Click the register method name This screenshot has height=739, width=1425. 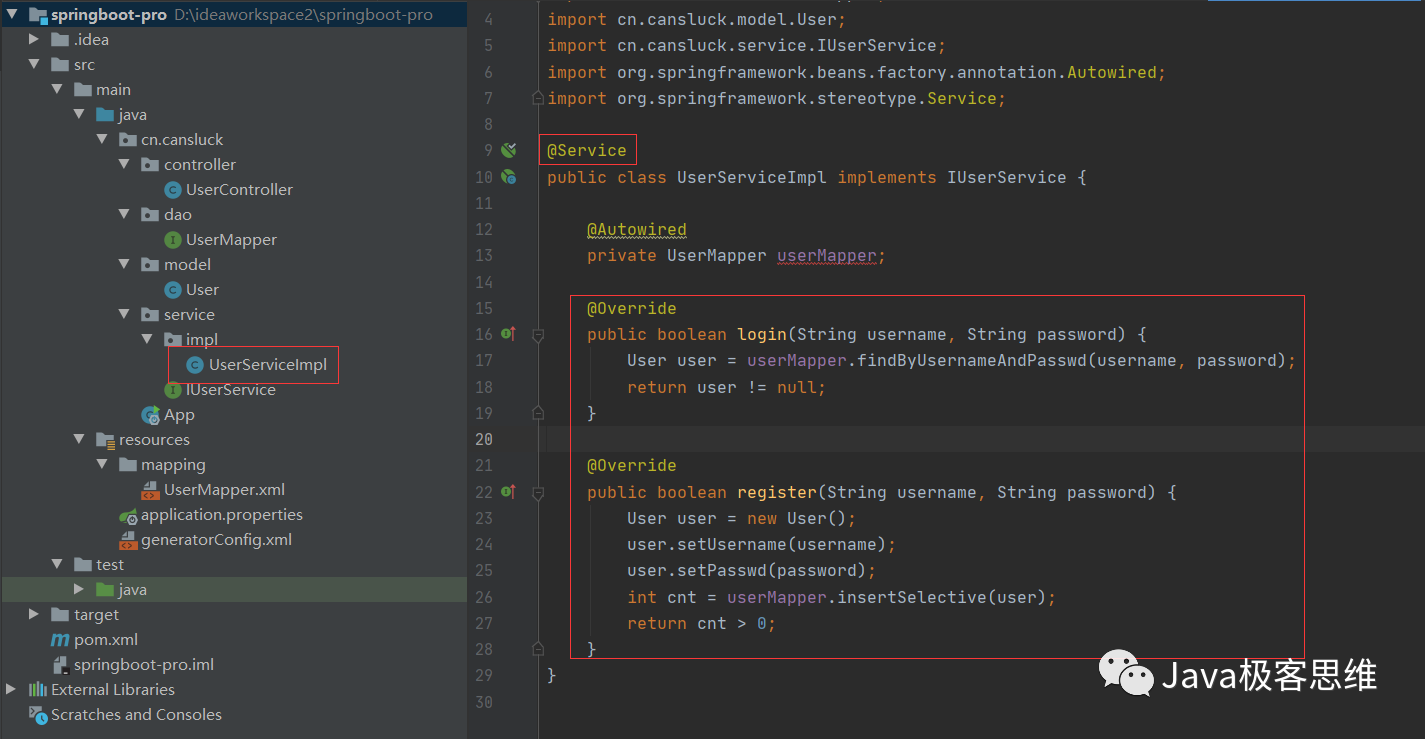(x=777, y=492)
